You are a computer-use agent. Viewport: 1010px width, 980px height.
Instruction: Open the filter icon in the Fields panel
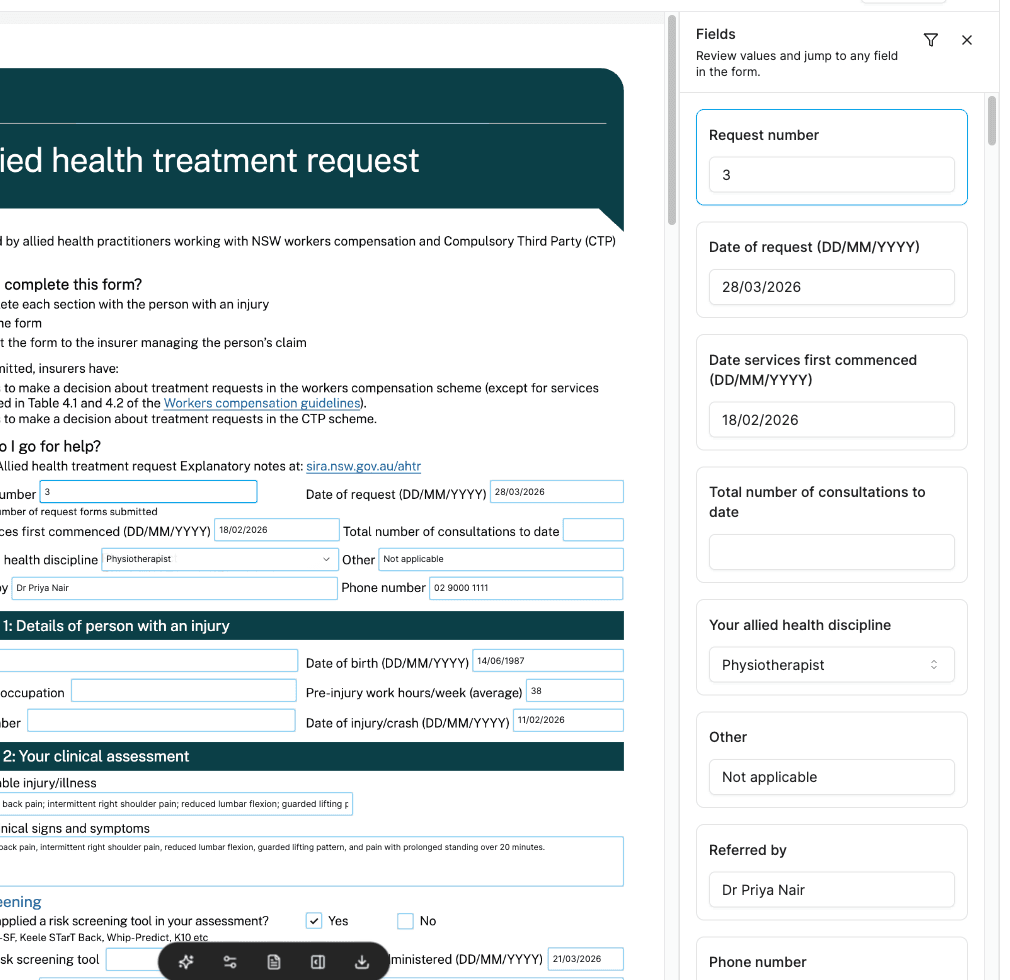[x=930, y=40]
